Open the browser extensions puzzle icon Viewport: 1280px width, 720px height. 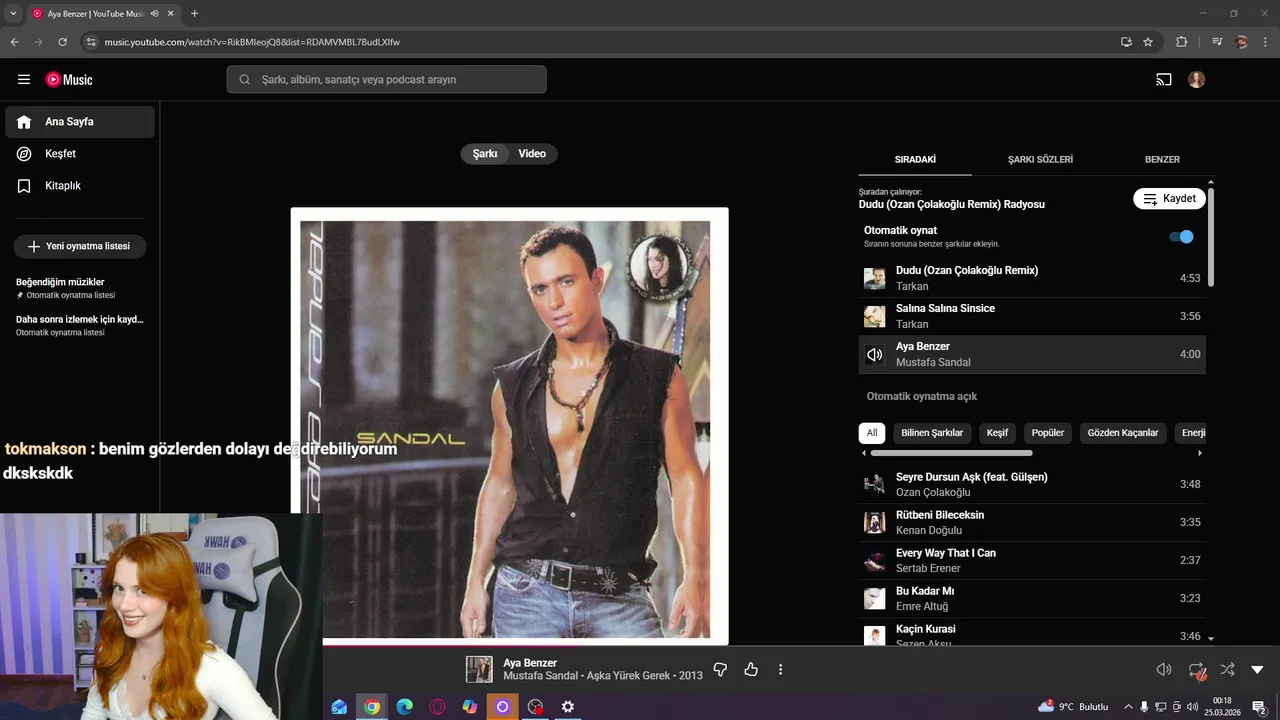(x=1182, y=42)
